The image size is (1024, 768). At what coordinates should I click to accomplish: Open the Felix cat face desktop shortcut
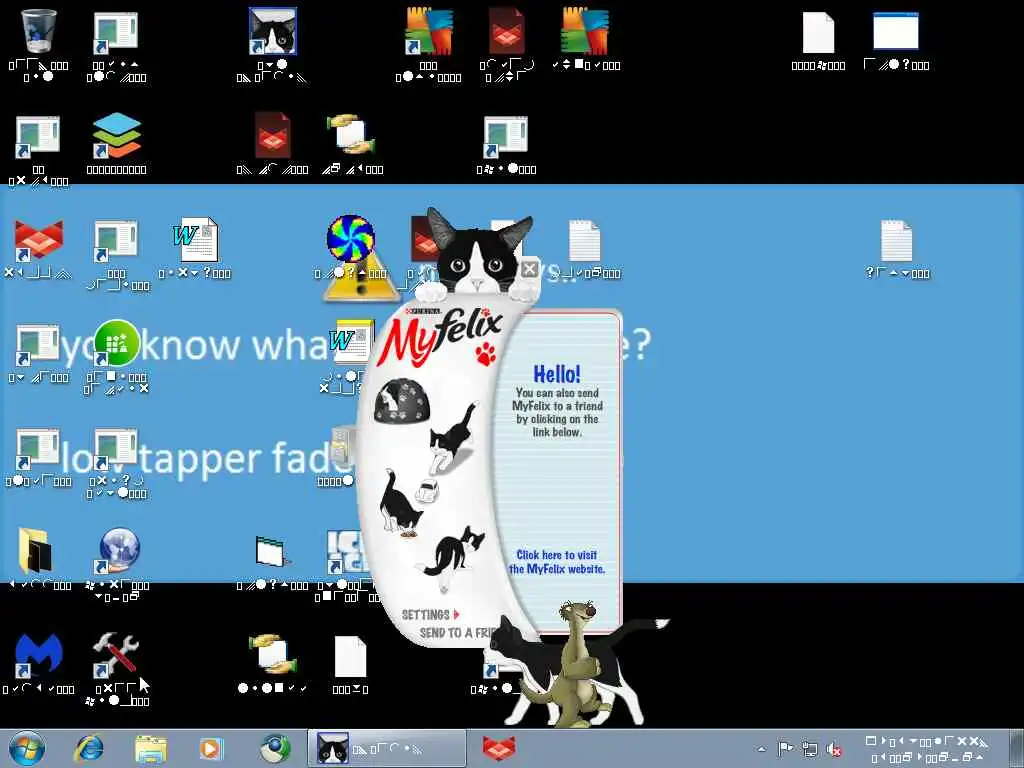273,31
